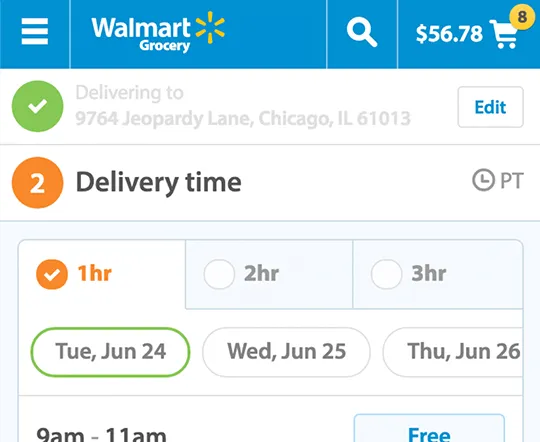
Task: Click the cart badge showing 8 items
Action: tap(522, 17)
